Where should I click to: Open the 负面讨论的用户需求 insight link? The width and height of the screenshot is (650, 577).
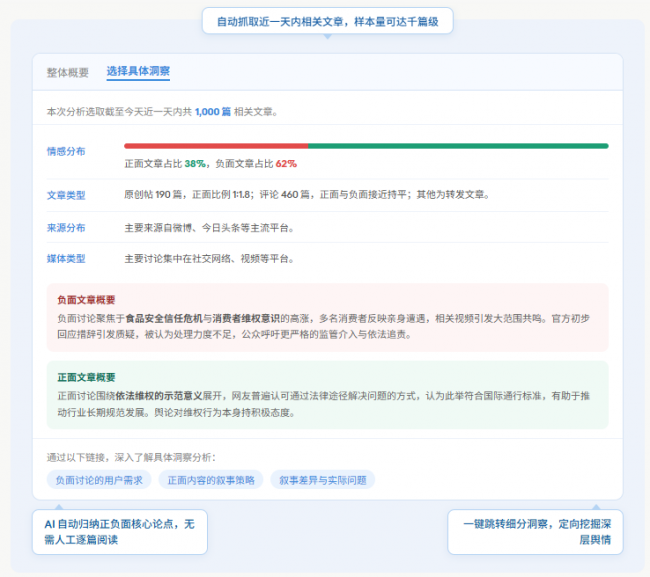coord(99,480)
